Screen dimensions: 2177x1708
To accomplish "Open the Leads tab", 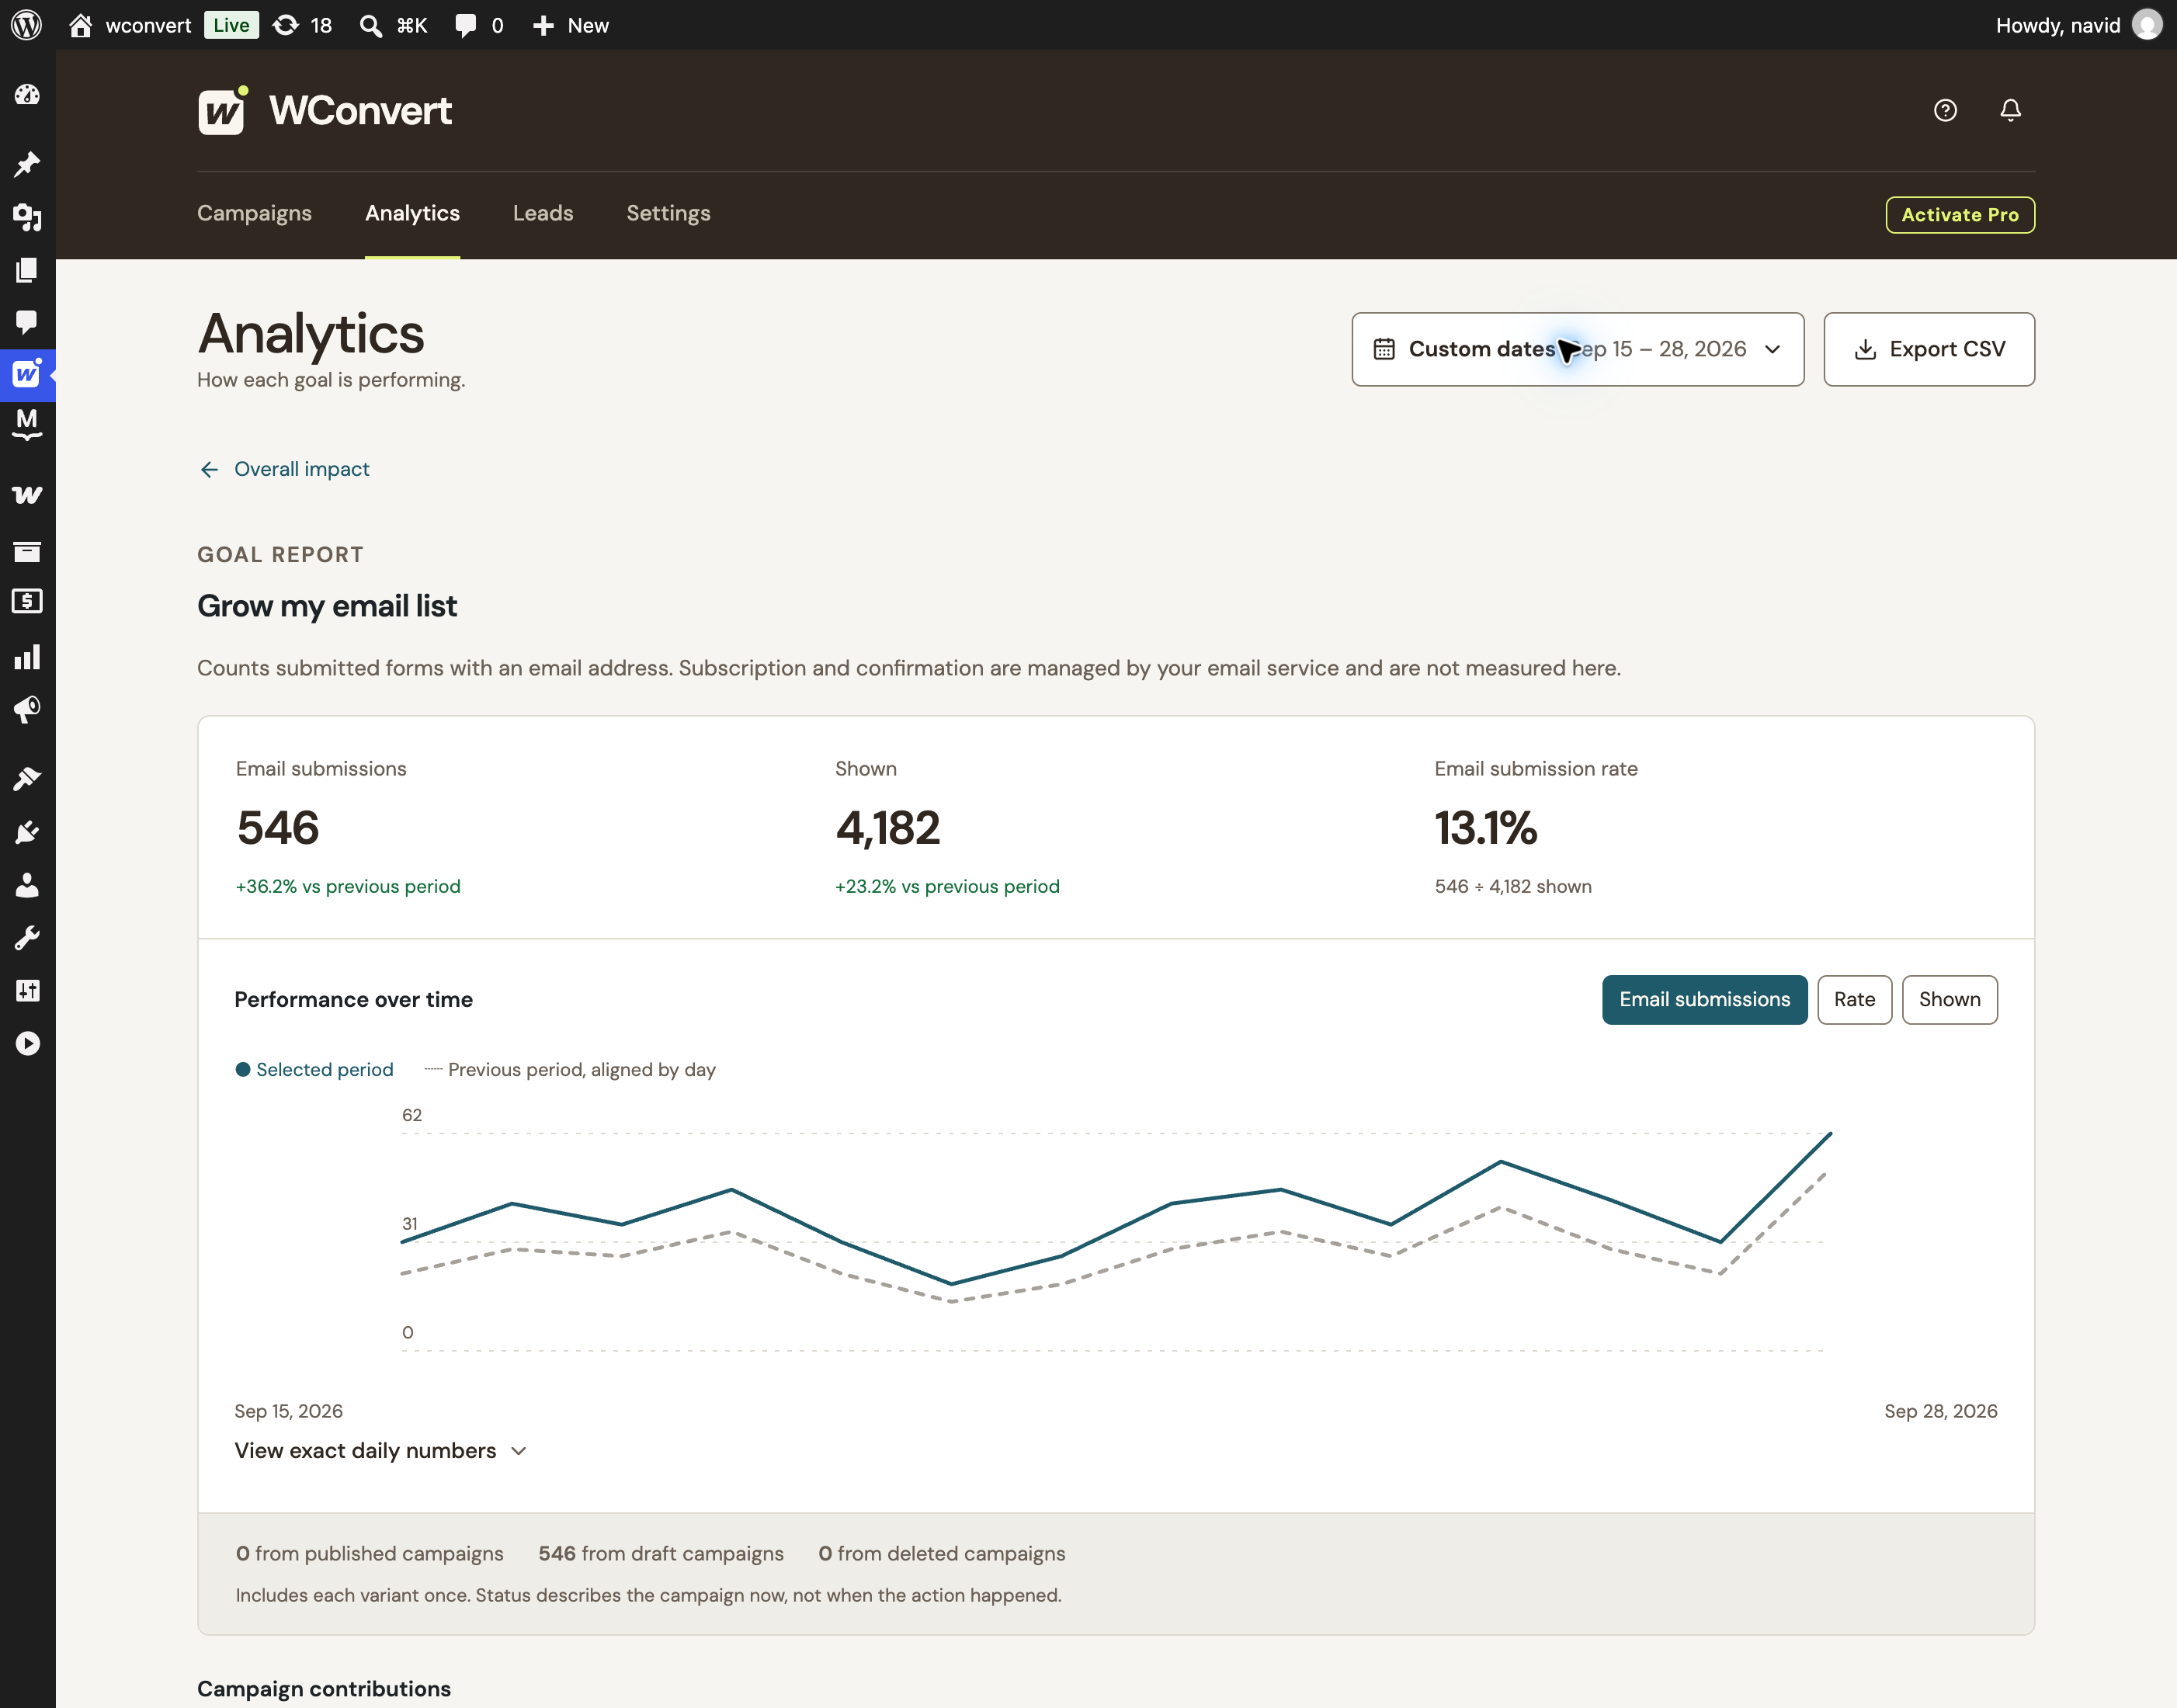I will click(543, 213).
